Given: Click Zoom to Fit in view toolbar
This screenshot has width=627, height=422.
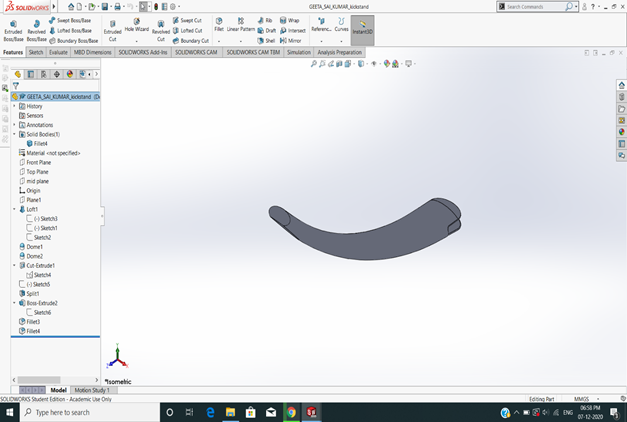Looking at the screenshot, I should point(314,64).
